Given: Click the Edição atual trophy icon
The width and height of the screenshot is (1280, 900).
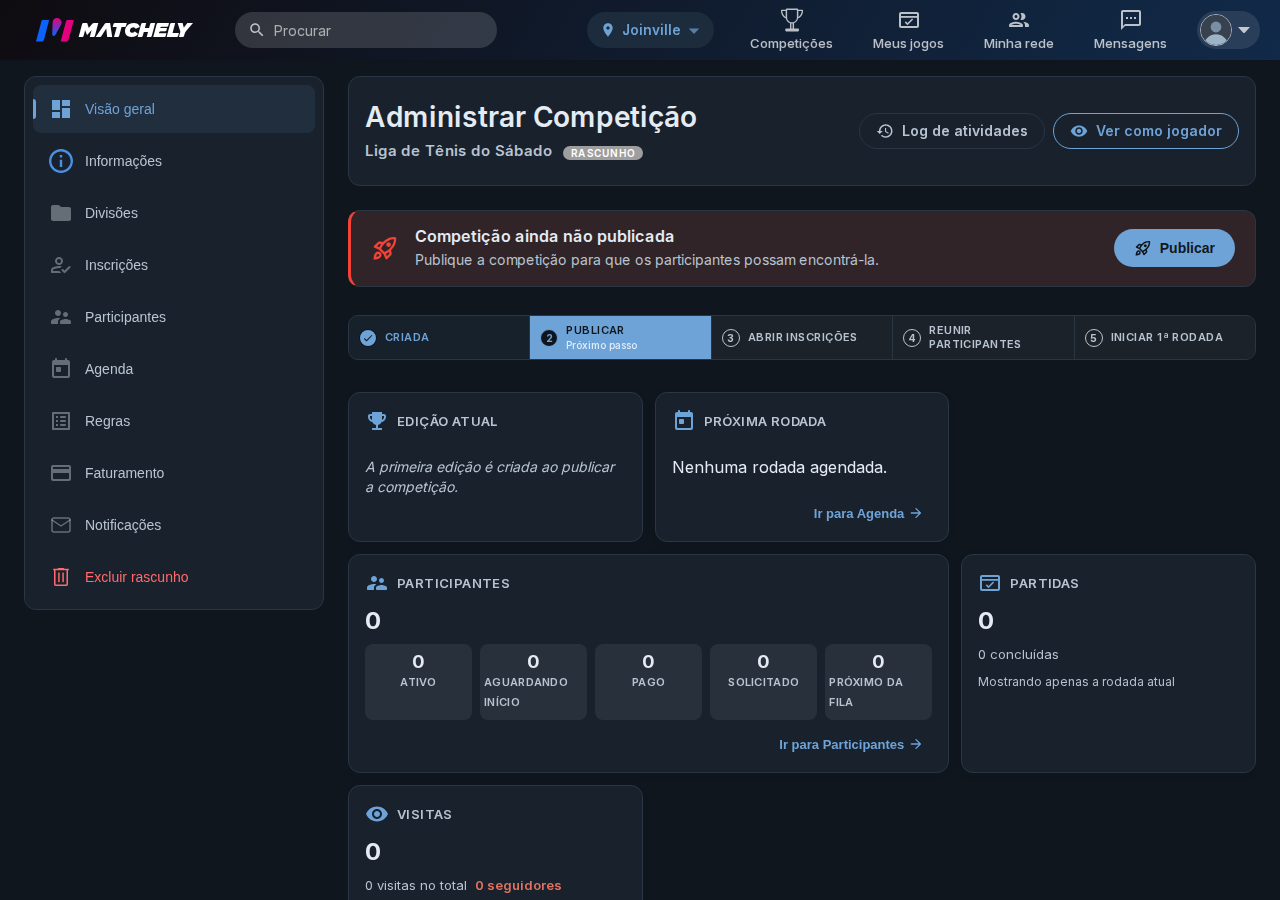Looking at the screenshot, I should (x=377, y=421).
